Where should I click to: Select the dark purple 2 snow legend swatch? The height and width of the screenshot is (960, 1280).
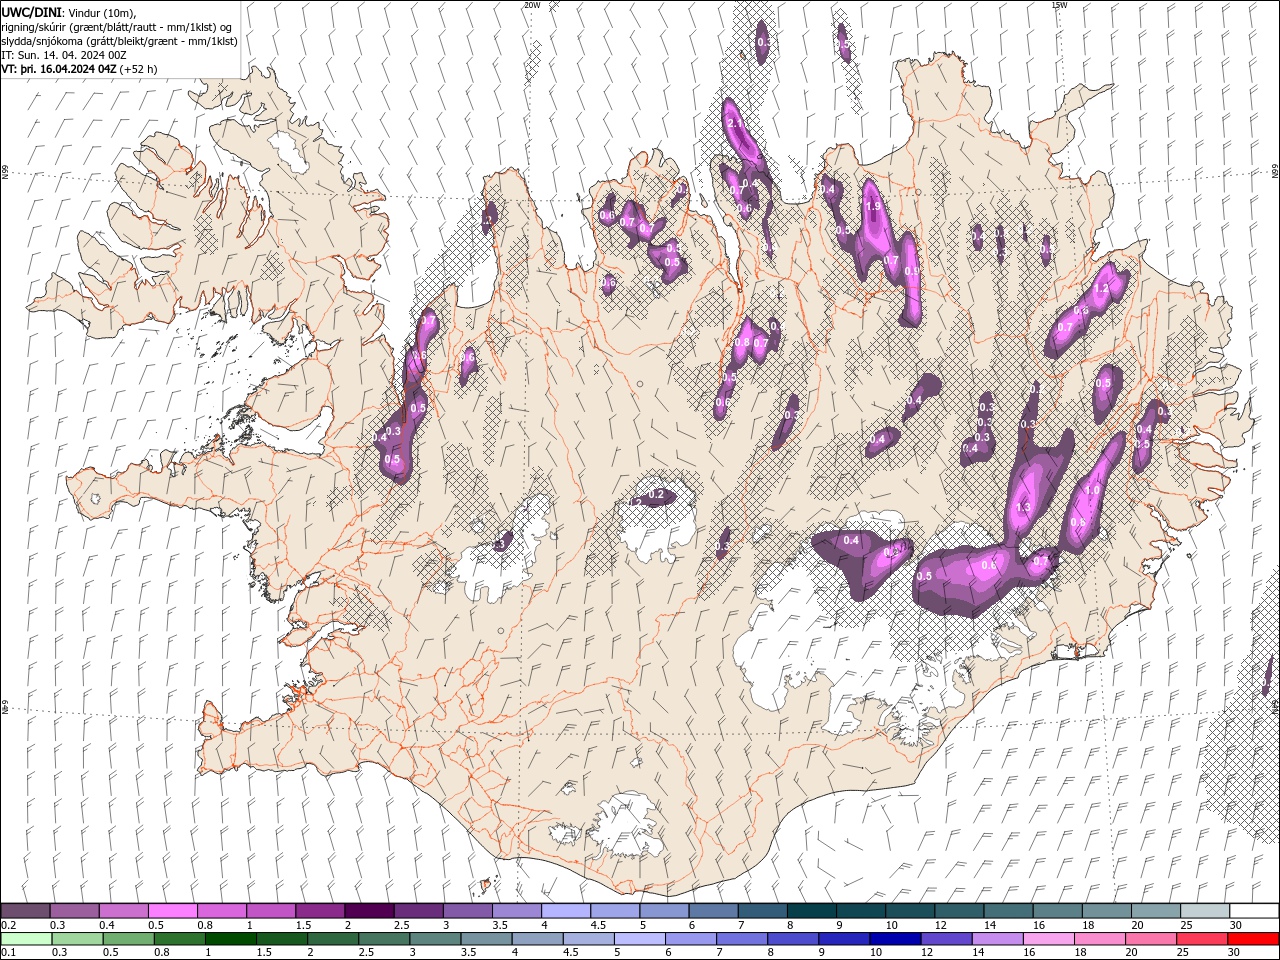[369, 911]
